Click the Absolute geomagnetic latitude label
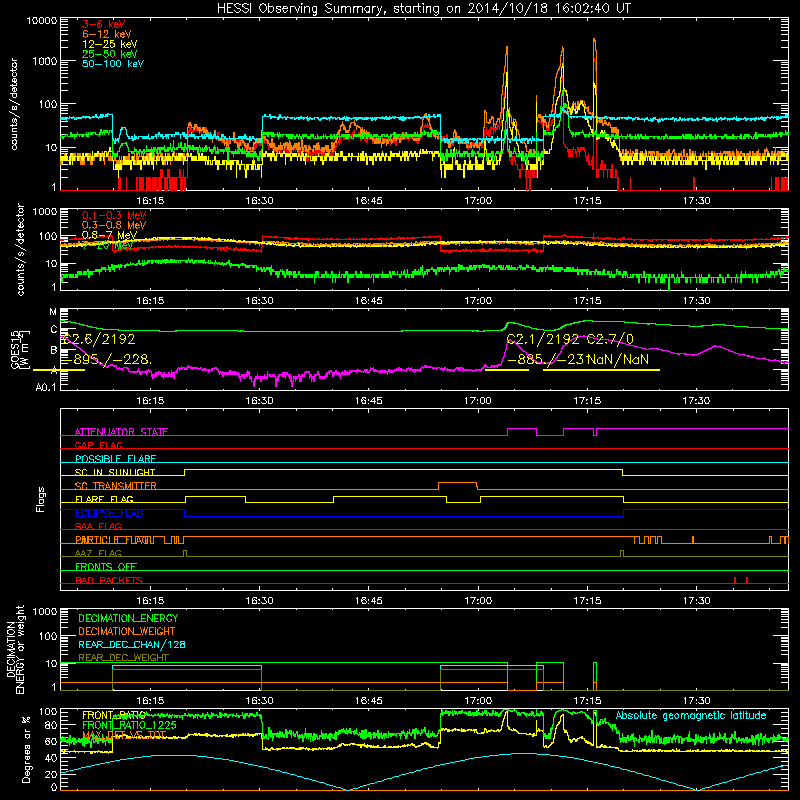 [691, 715]
